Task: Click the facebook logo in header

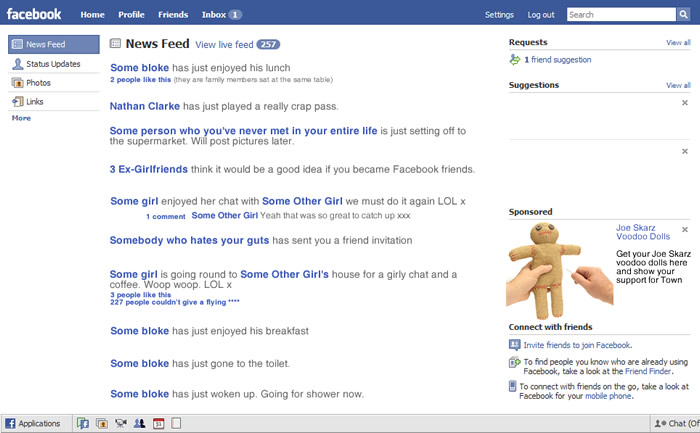Action: 34,14
